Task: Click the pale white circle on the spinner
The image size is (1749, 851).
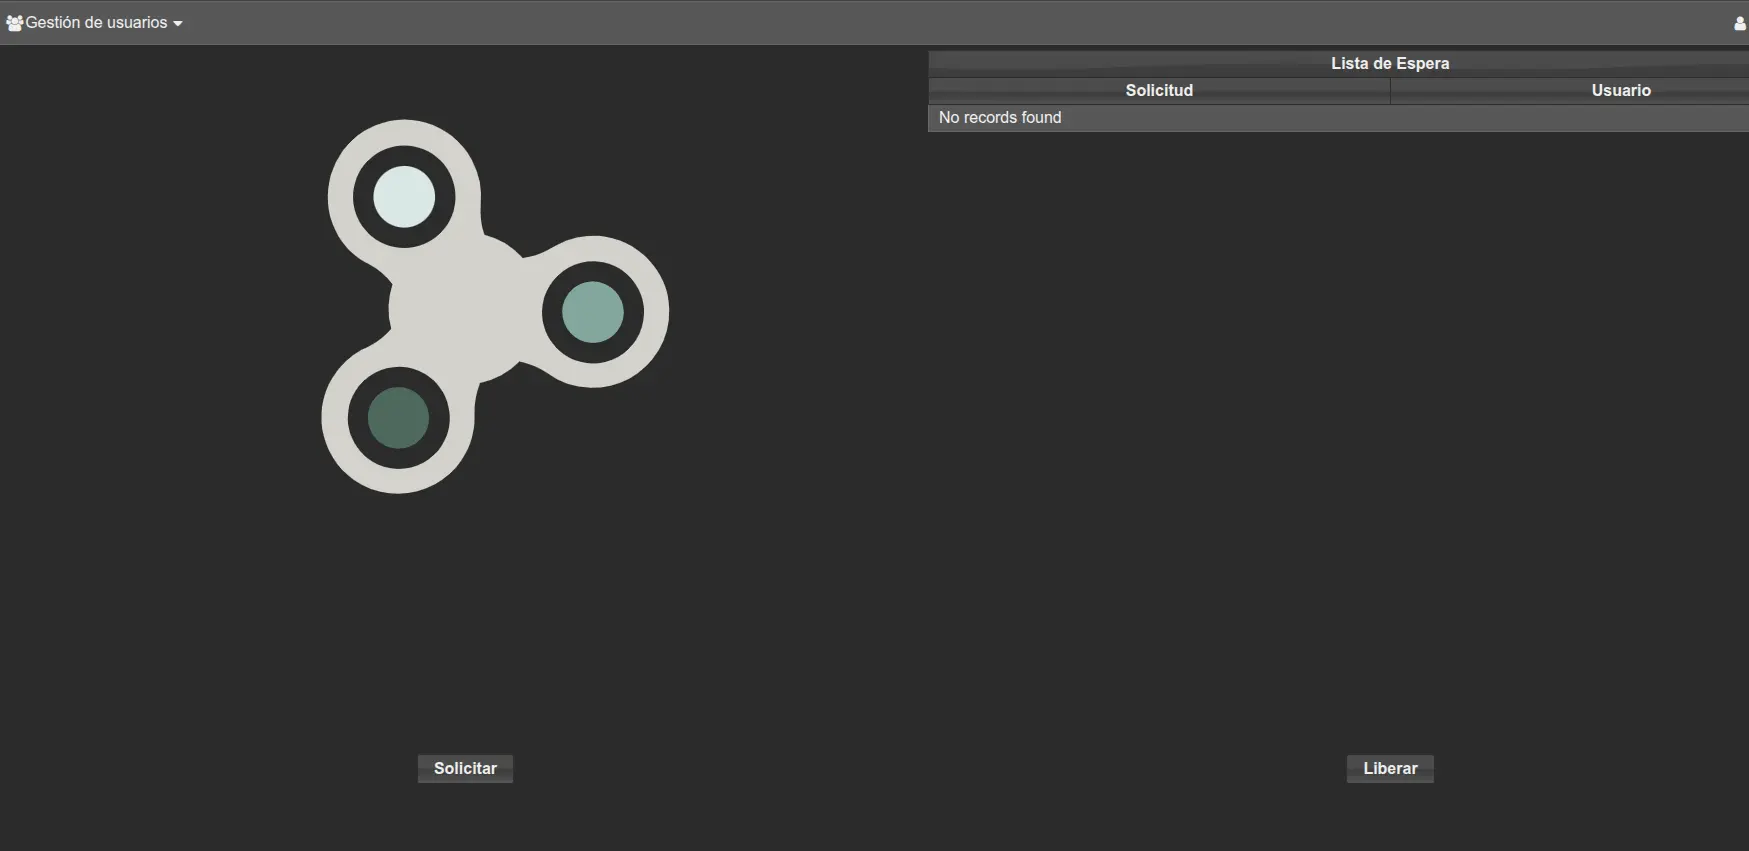Action: (x=404, y=197)
